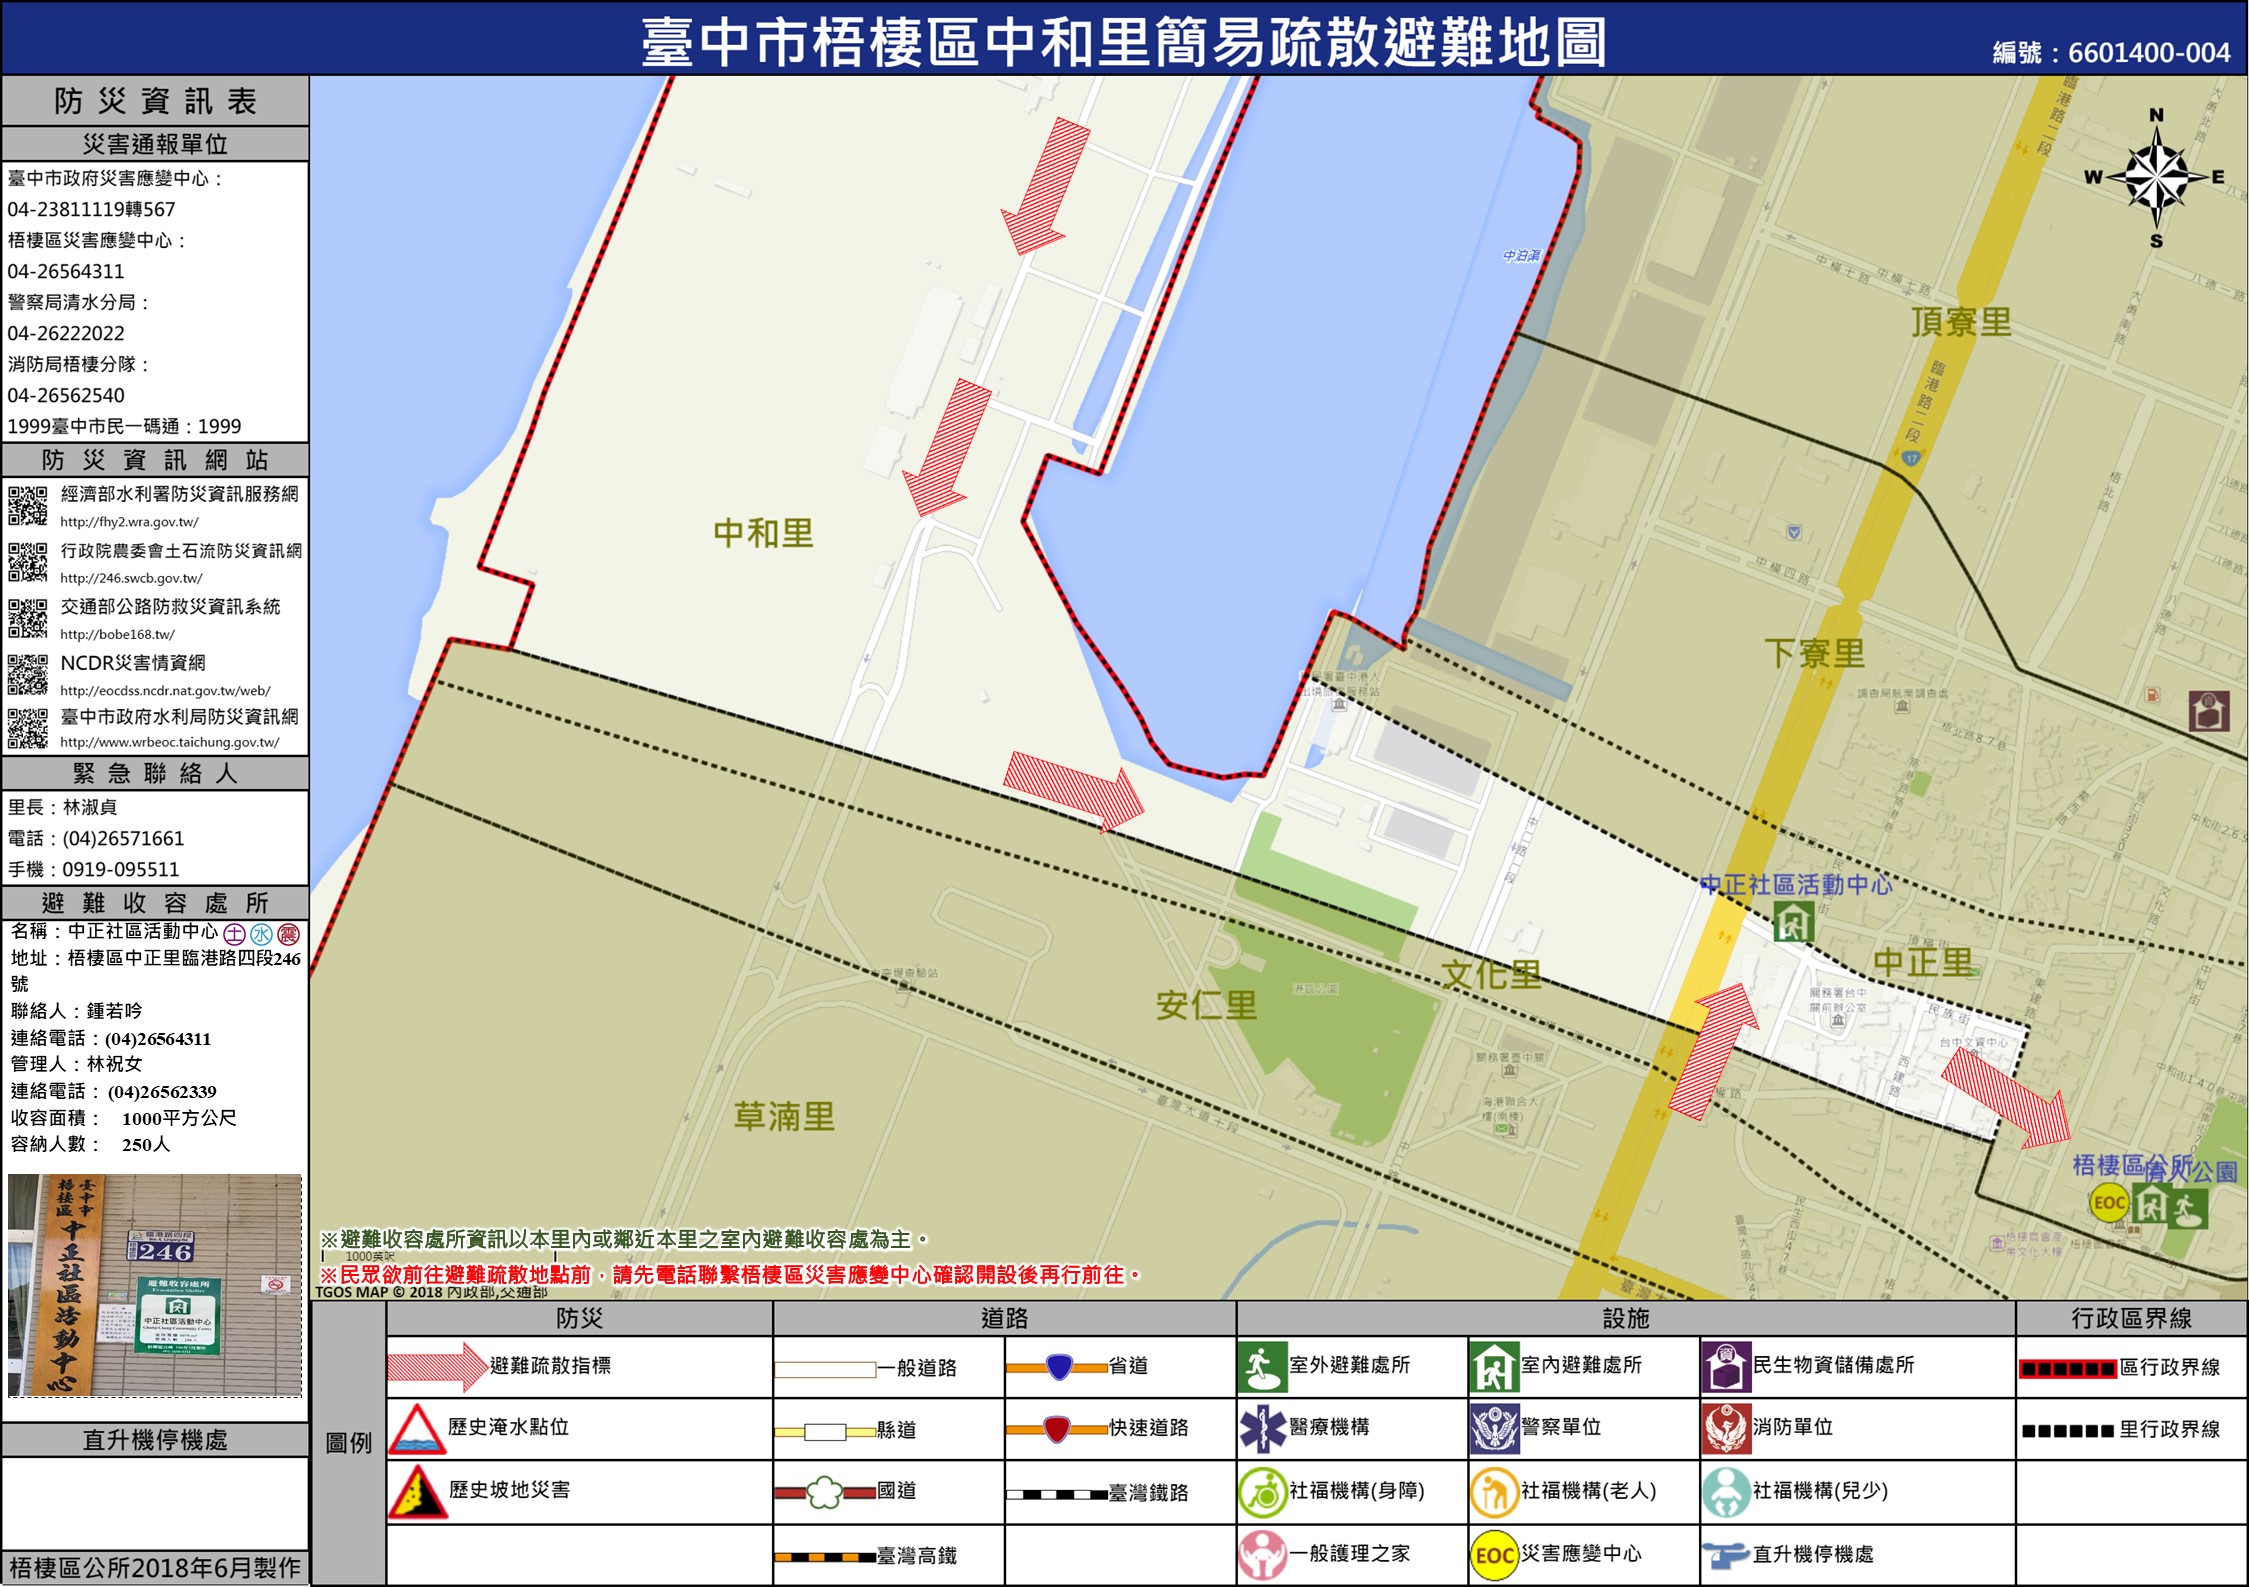Click the medical institution icon in legend

[x=1262, y=1428]
